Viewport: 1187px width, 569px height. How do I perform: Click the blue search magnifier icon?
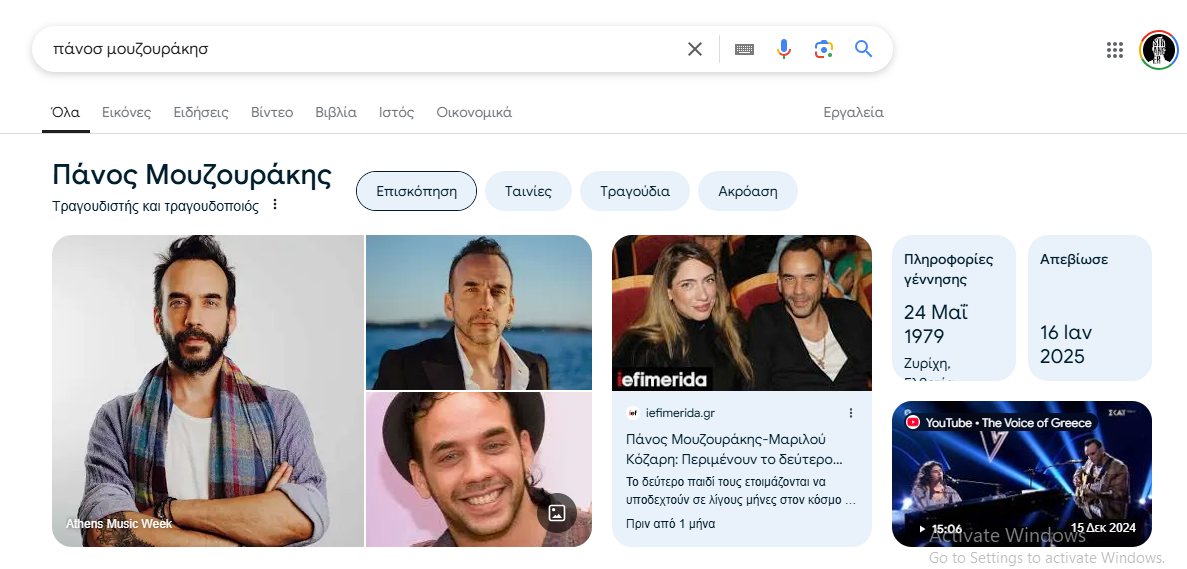tap(864, 49)
